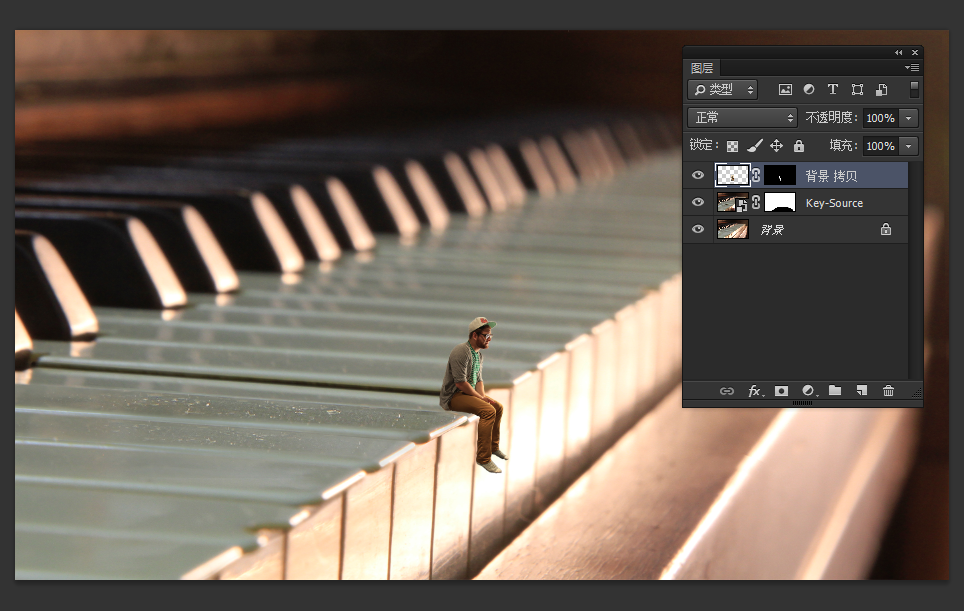Select the 背景 拷贝 layer thumbnail
964x611 pixels.
(733, 175)
